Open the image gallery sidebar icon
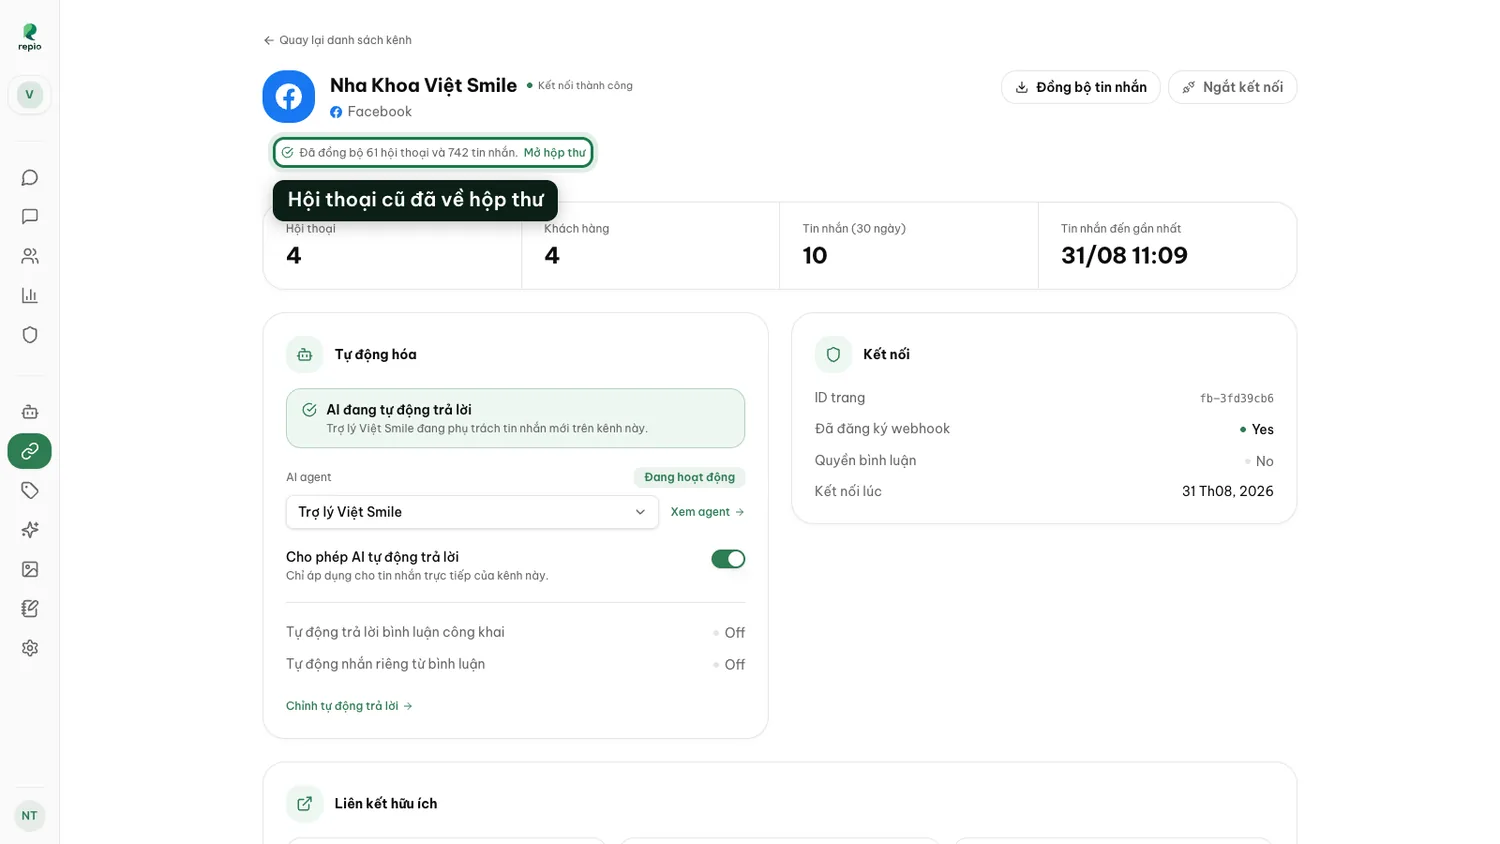 pyautogui.click(x=30, y=569)
